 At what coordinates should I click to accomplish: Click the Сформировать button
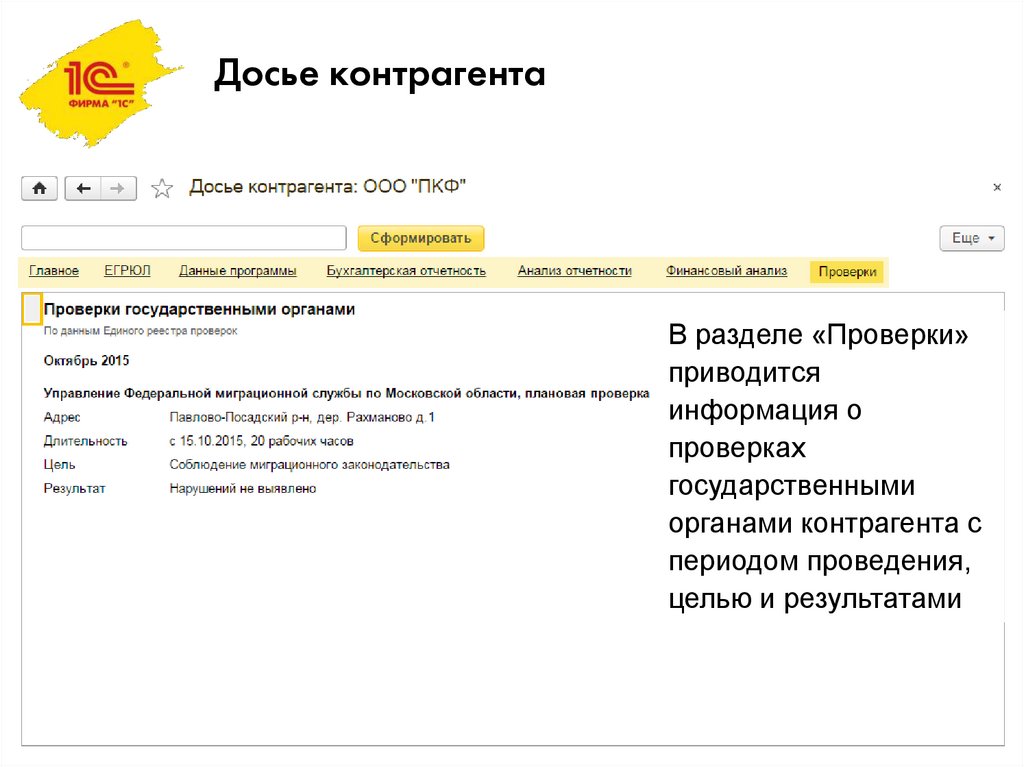tap(421, 238)
